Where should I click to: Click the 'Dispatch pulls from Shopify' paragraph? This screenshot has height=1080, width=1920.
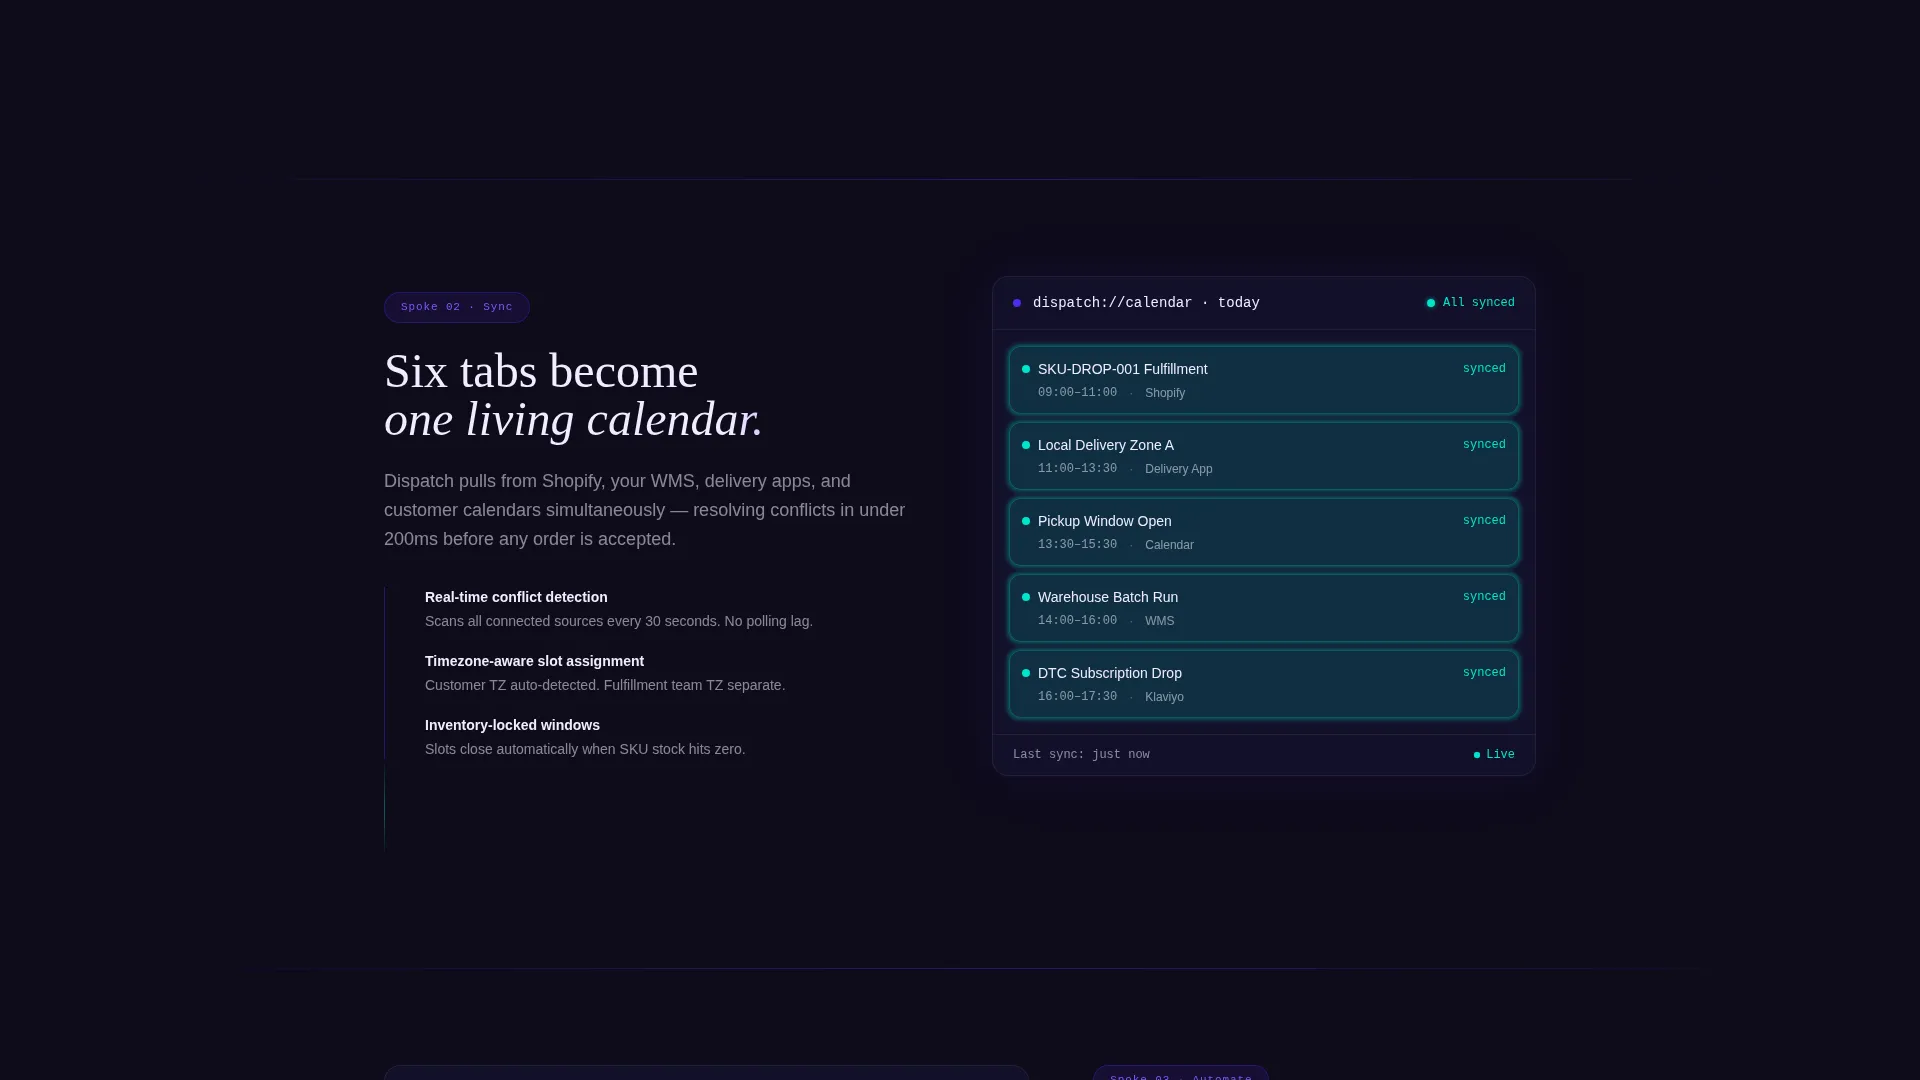645,510
